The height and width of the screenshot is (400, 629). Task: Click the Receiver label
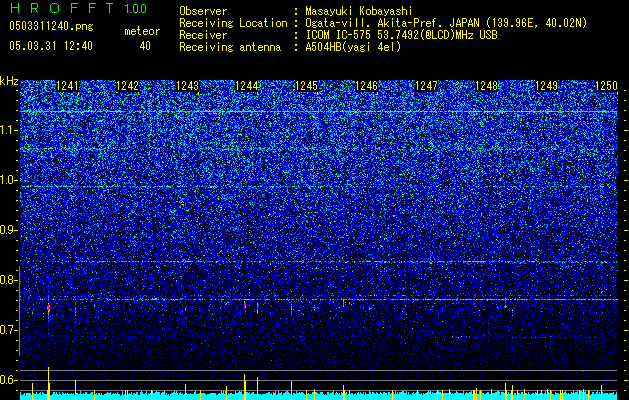203,35
